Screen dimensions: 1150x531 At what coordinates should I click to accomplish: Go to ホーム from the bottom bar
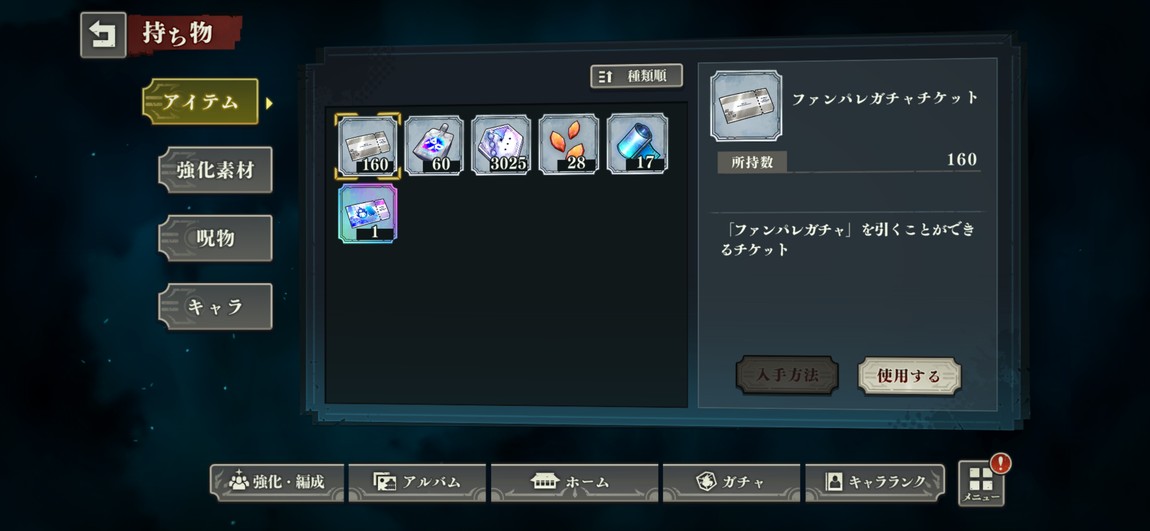(574, 483)
